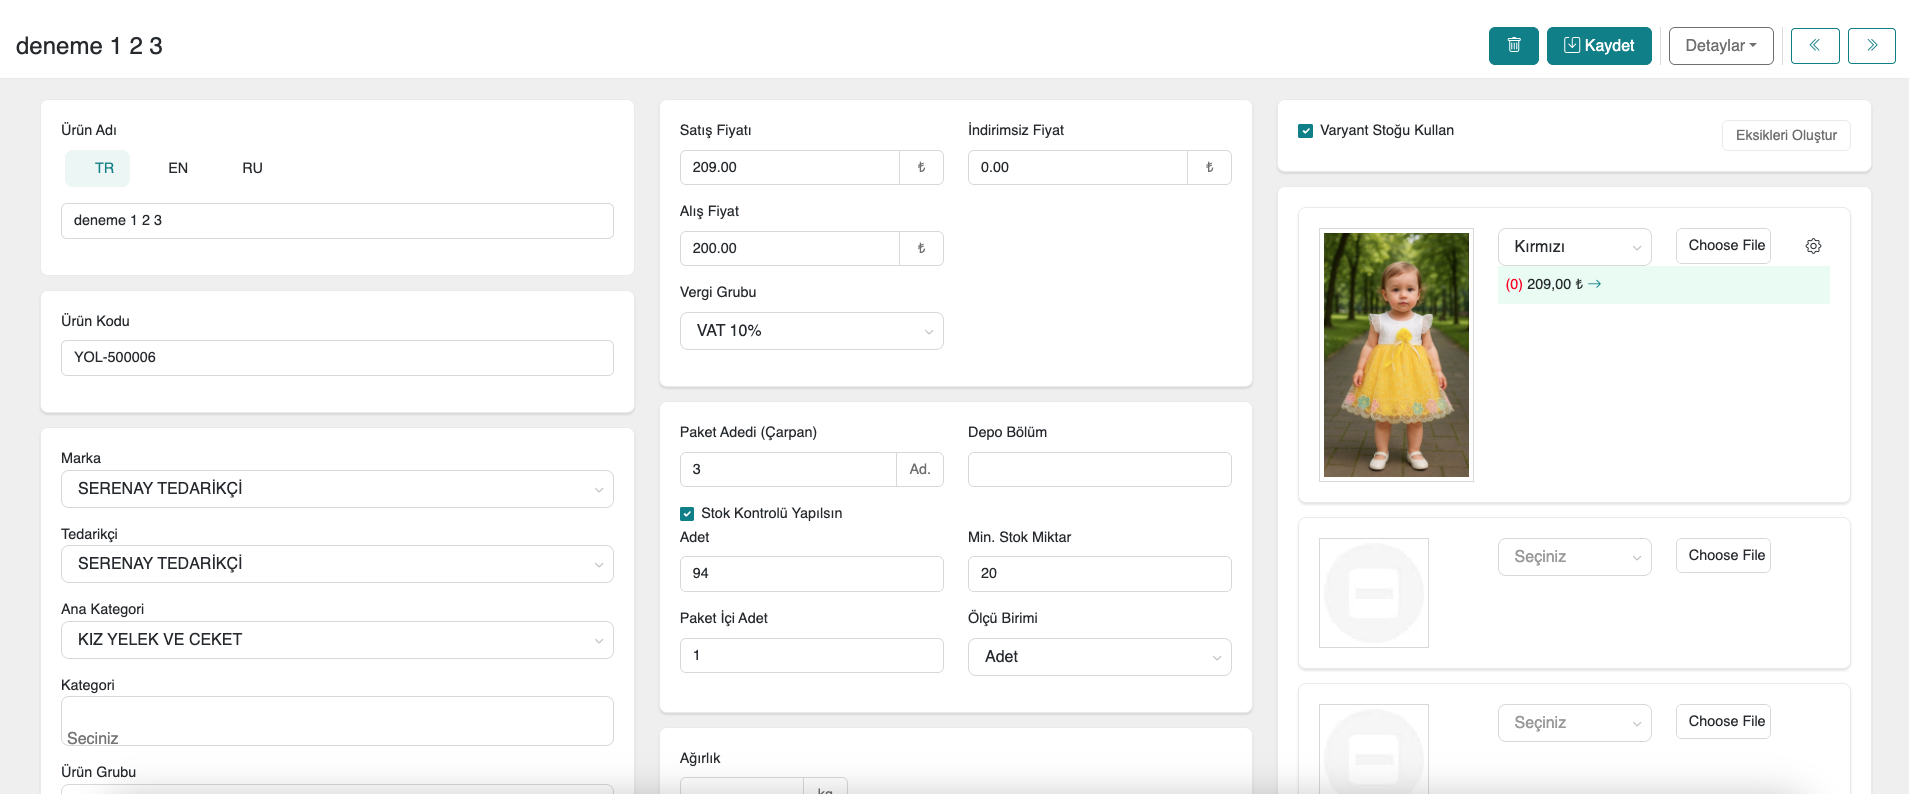Screen dimensions: 1909x794
Task: Click the arrow next to 209,00 ₺ variant price
Action: coord(1595,284)
